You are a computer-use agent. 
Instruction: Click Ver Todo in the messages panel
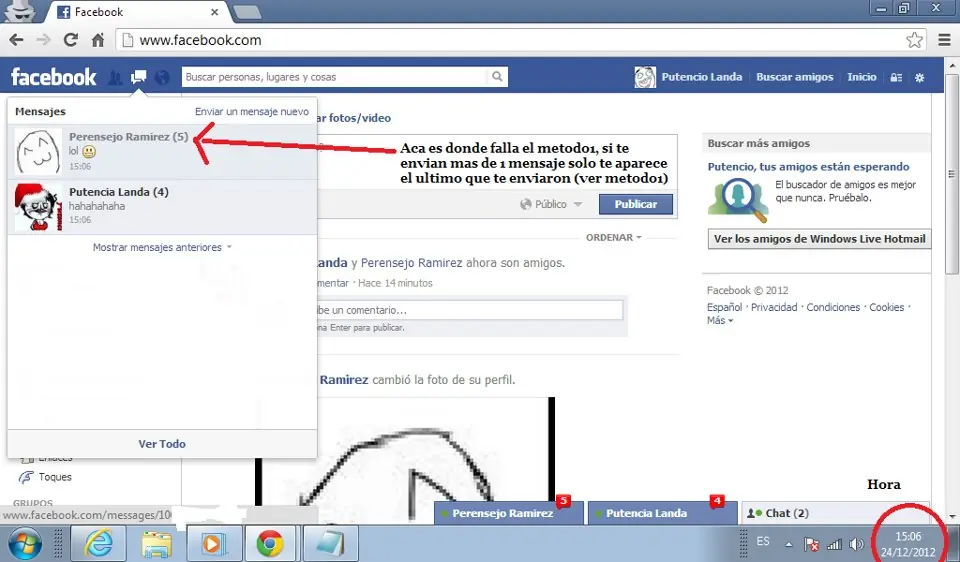pyautogui.click(x=162, y=444)
